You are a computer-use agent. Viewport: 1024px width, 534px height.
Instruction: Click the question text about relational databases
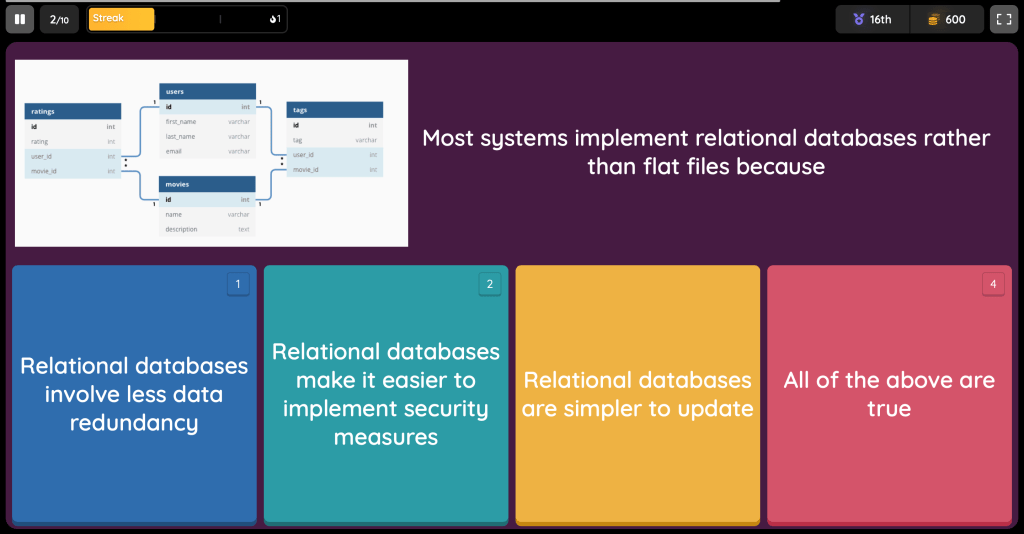pyautogui.click(x=706, y=152)
